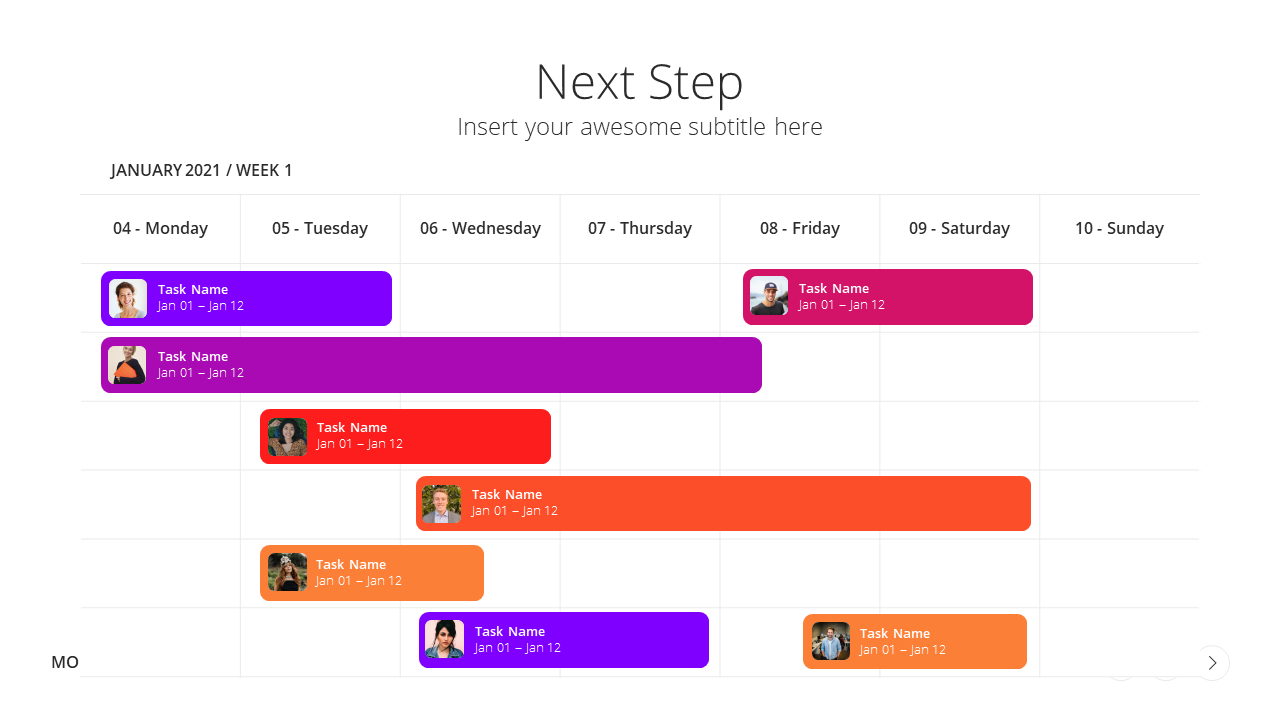The width and height of the screenshot is (1280, 720).
Task: Open the crimson Friday task bar
Action: point(888,297)
